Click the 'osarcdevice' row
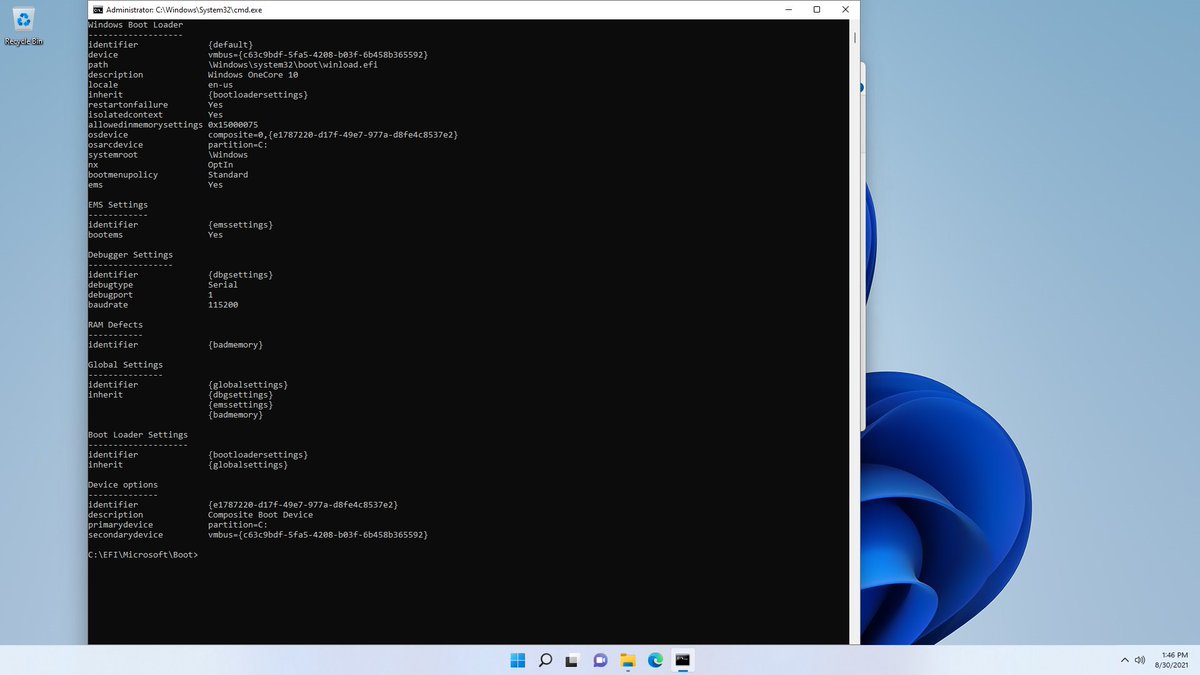Screen dimensions: 1200x675 [x=178, y=144]
